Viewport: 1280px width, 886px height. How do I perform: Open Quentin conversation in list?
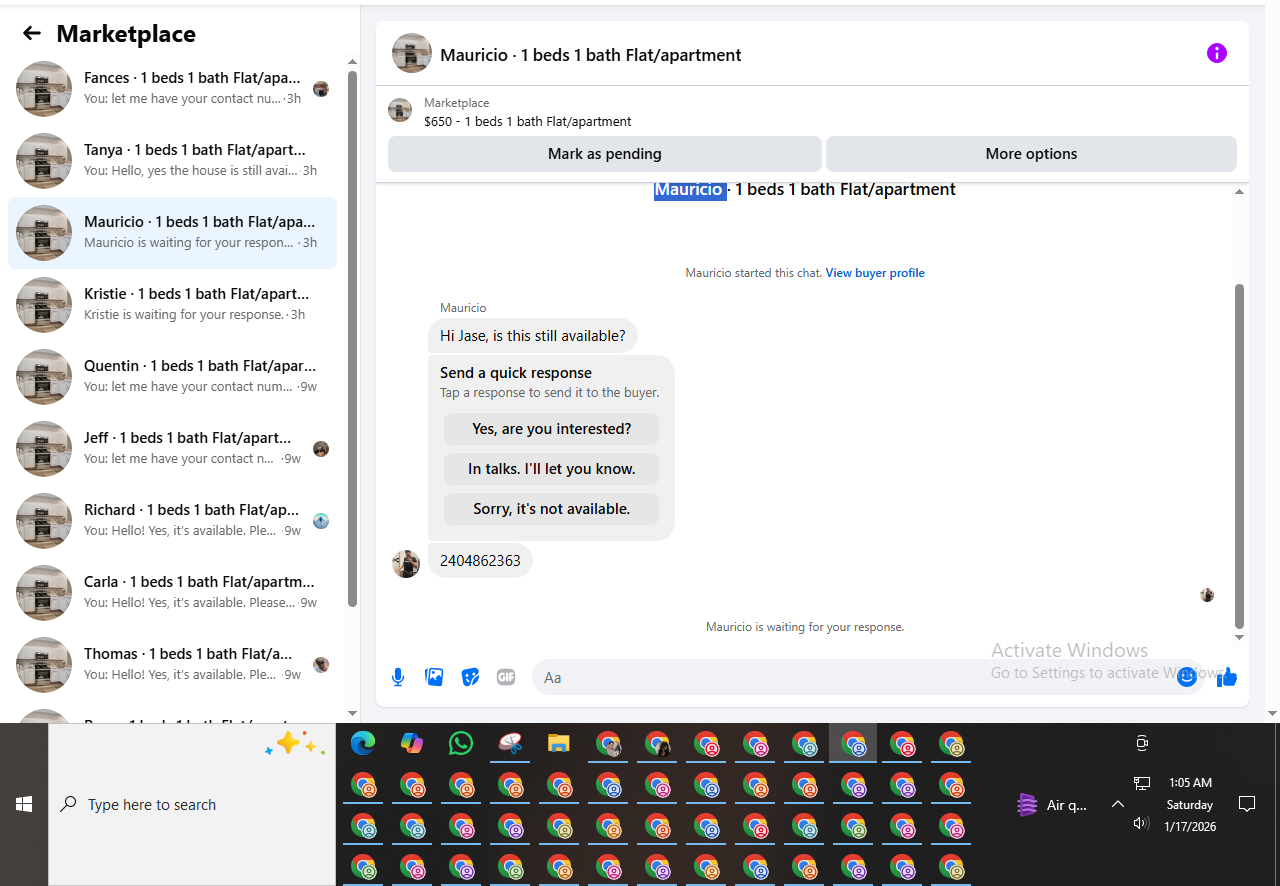click(172, 377)
